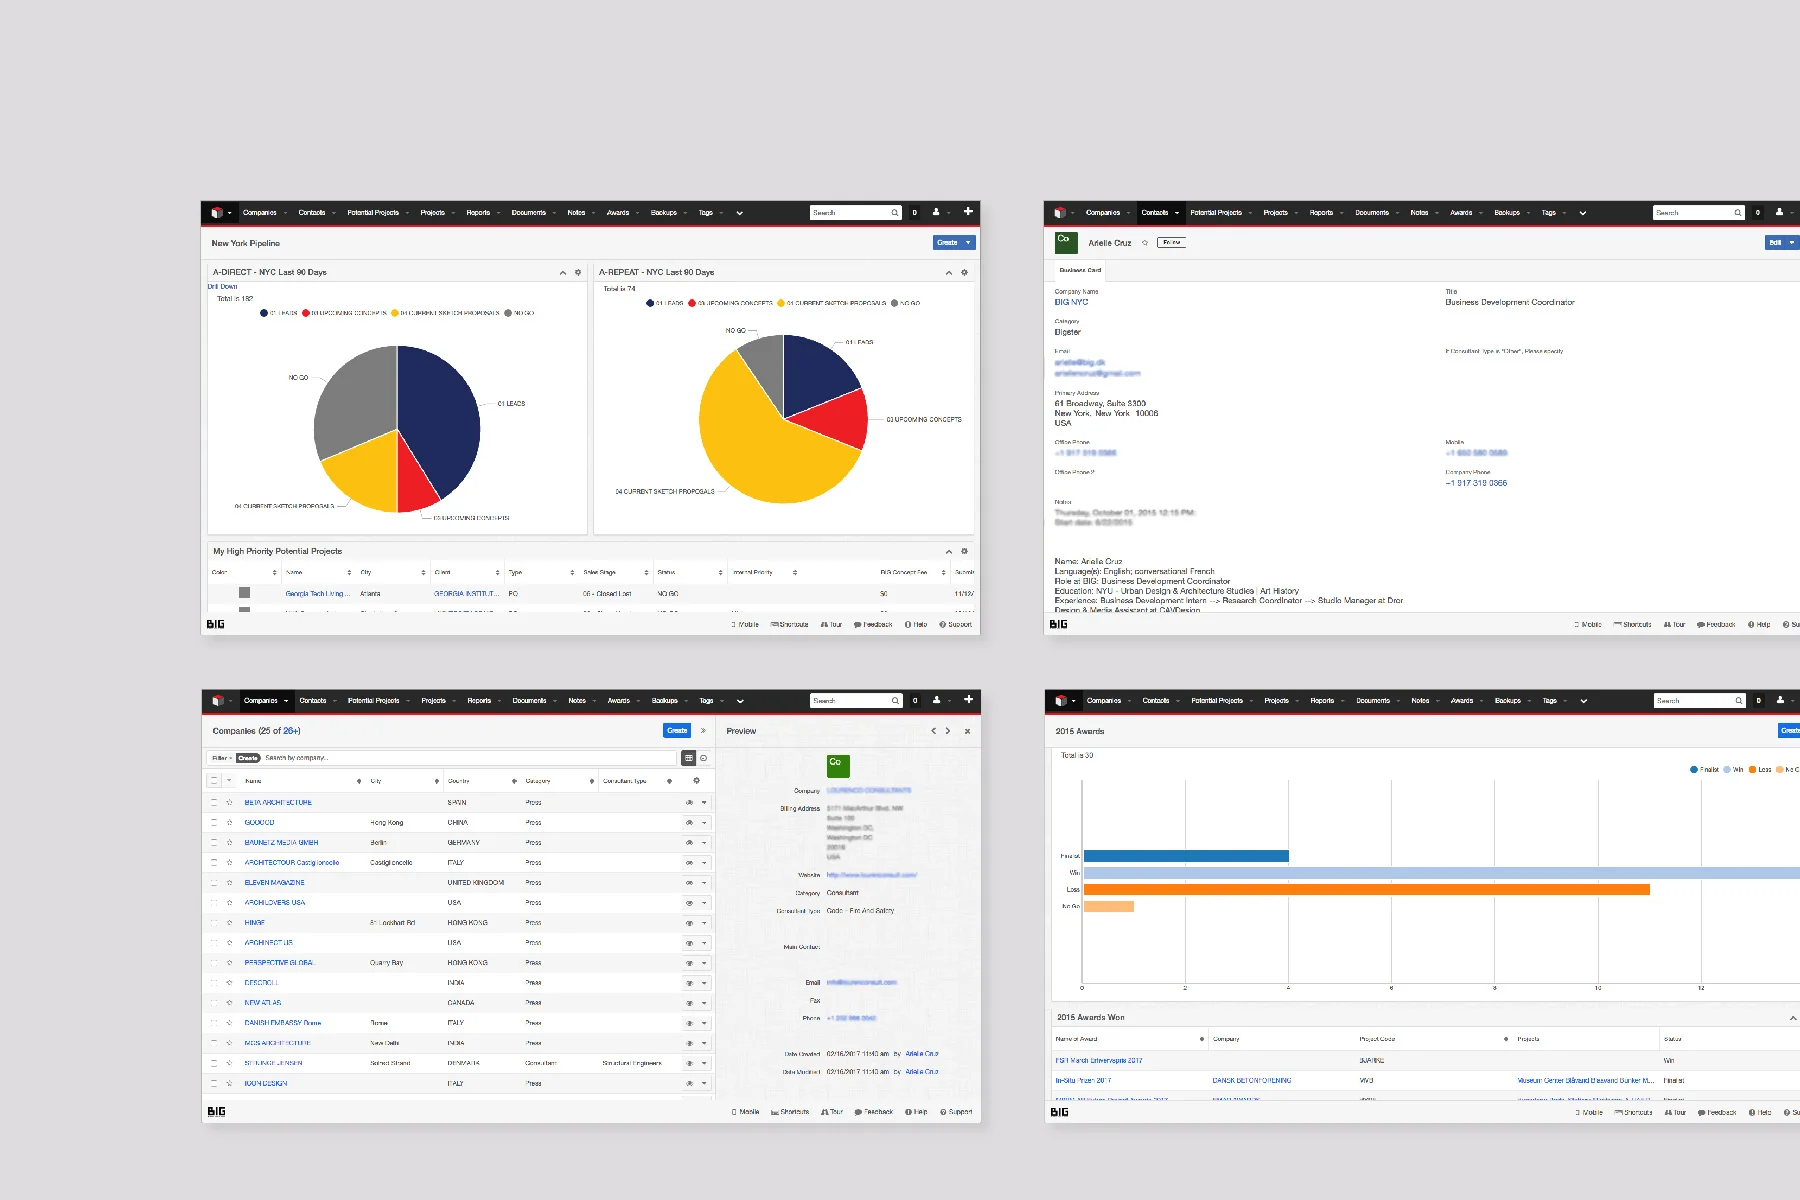The height and width of the screenshot is (1200, 1800).
Task: Click Shortcuts in Companies window footer
Action: pos(790,1112)
